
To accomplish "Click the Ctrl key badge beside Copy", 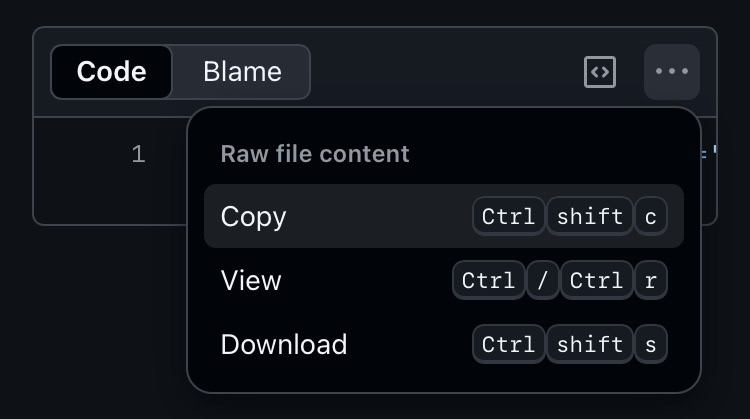I will pyautogui.click(x=508, y=216).
